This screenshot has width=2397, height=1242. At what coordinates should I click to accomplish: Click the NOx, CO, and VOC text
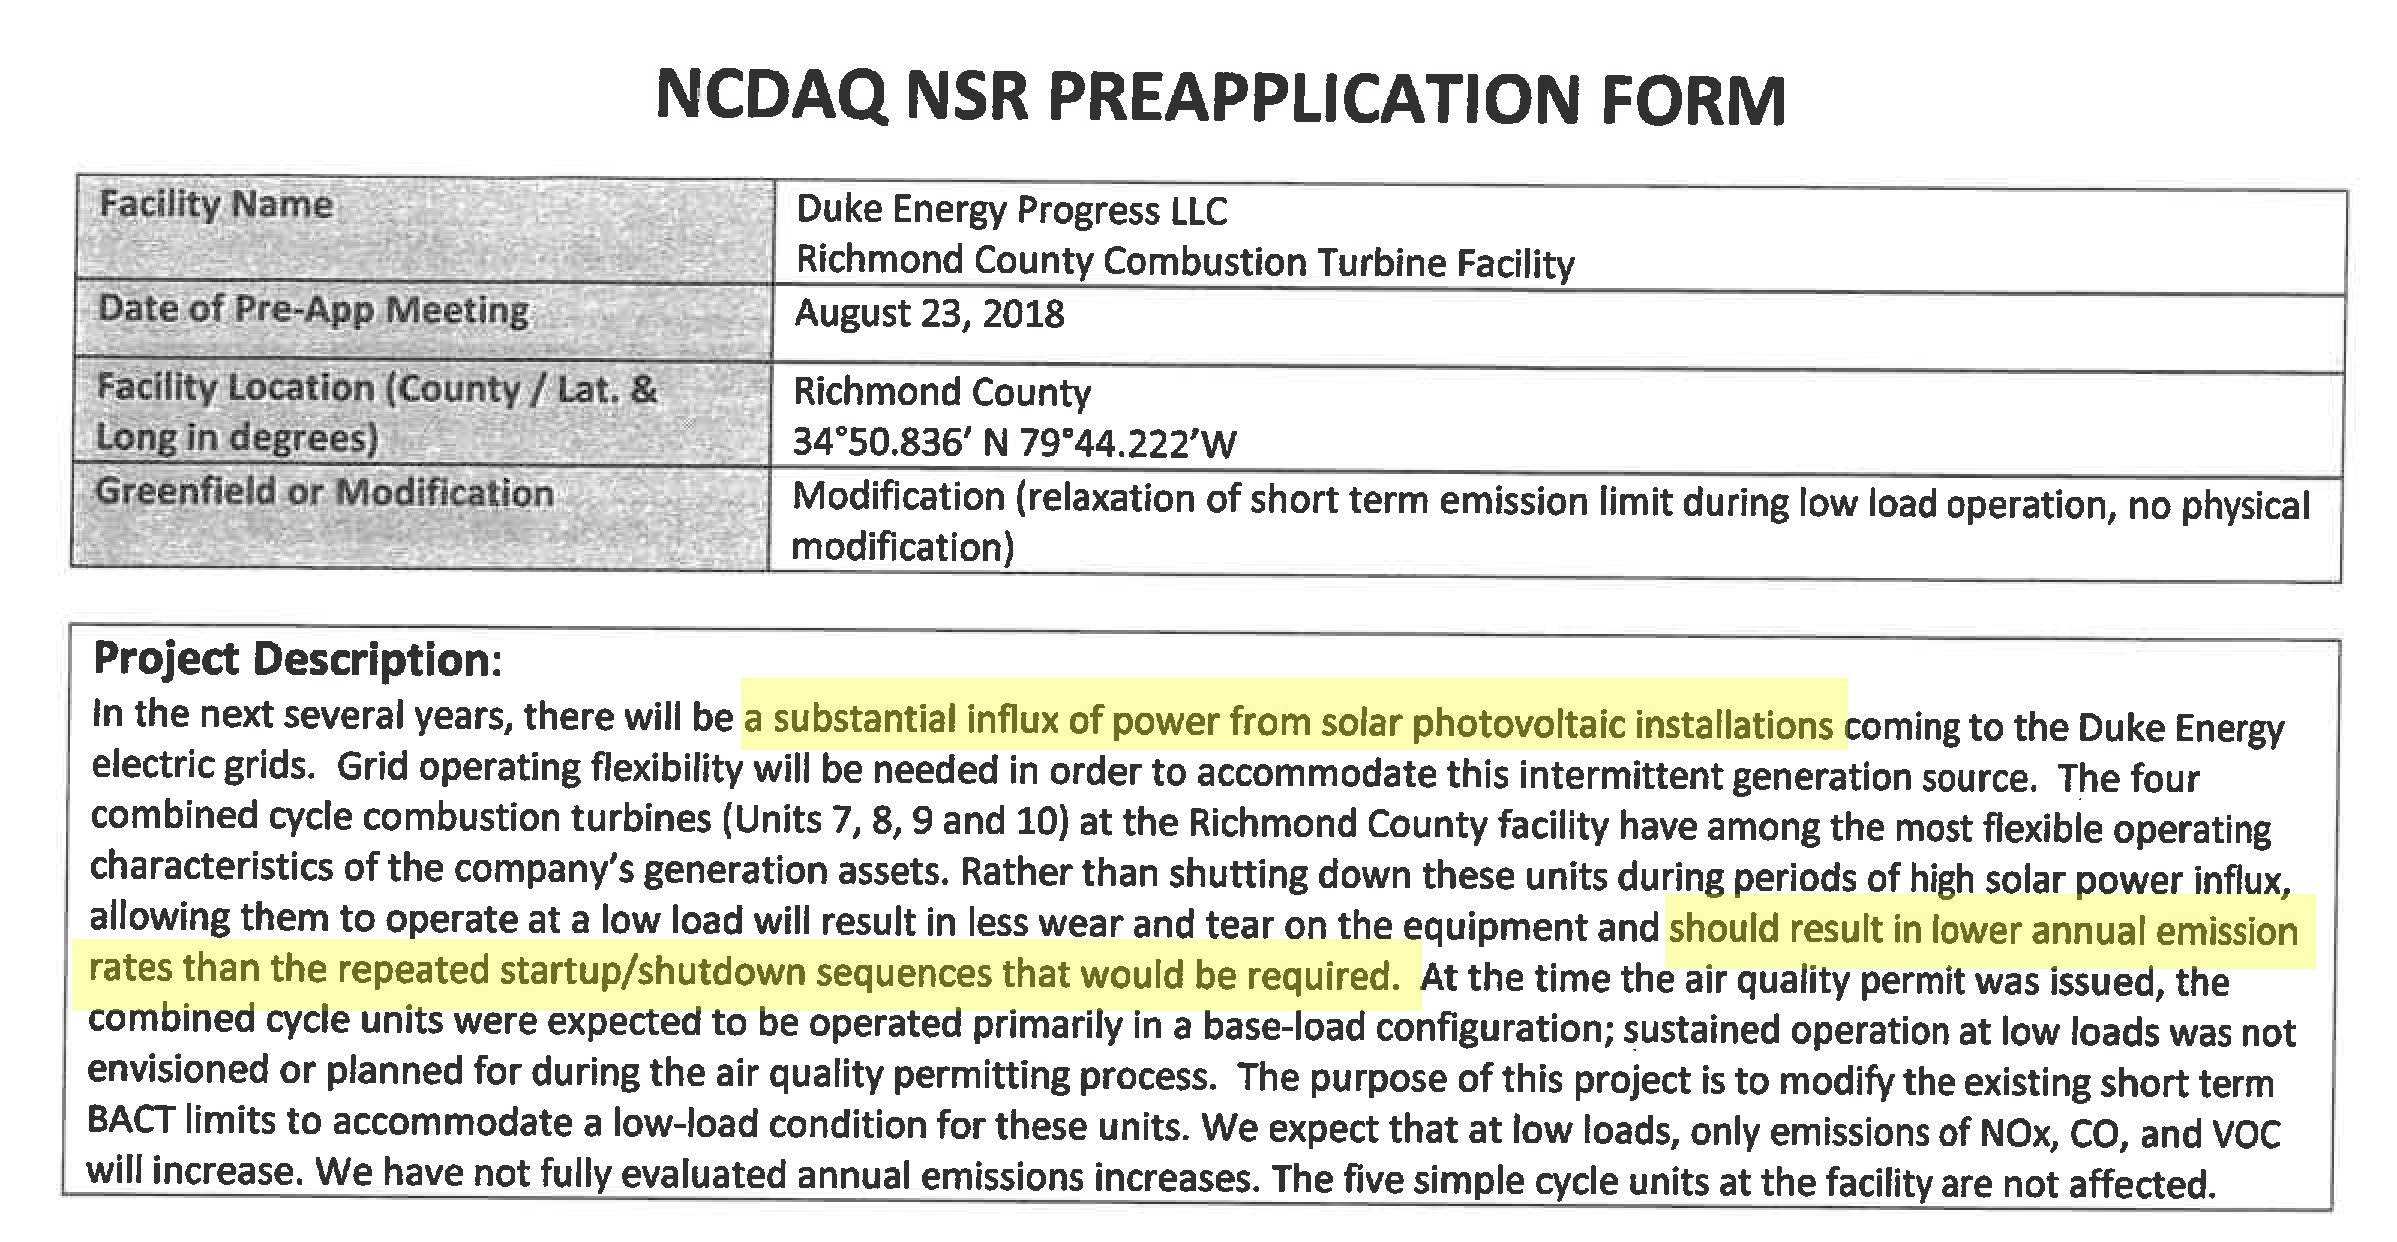point(2128,1132)
